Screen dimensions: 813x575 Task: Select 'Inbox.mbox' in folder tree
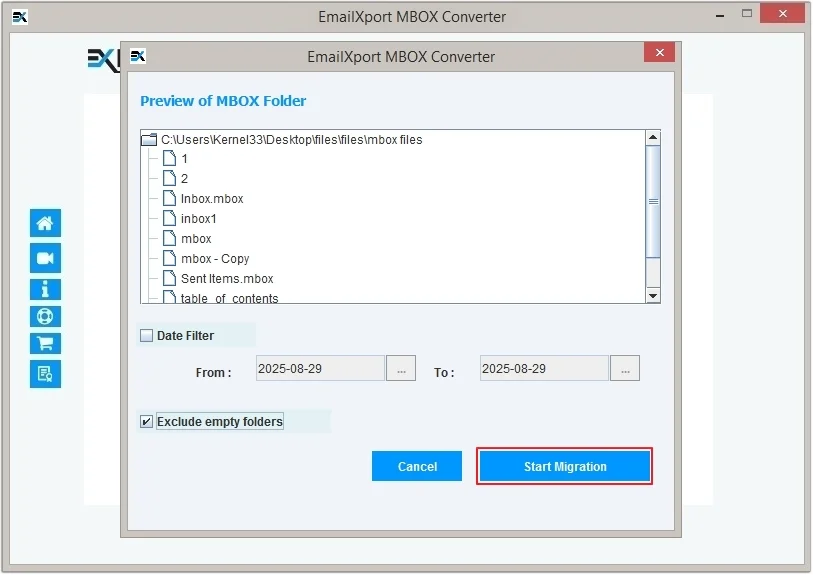212,199
